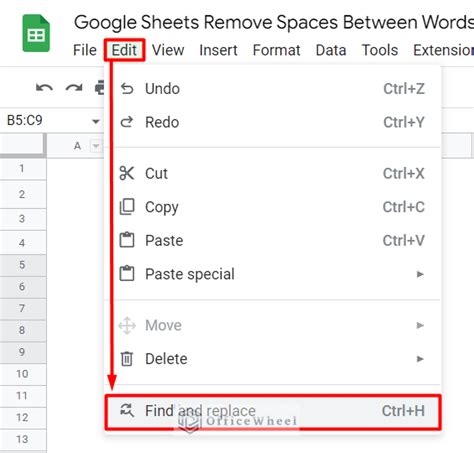474x453 pixels.
Task: Expand the Paste special submenu arrow
Action: click(420, 274)
